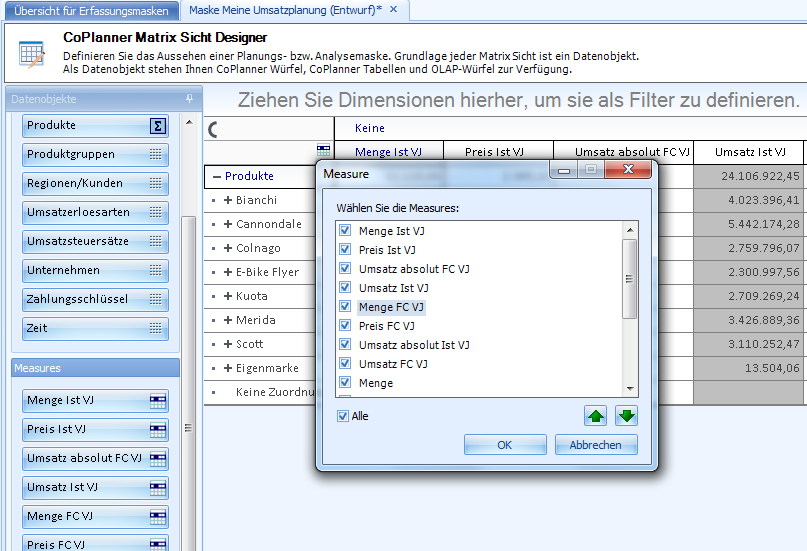The image size is (807, 551).
Task: Confirm measure selection with OK
Action: click(x=505, y=445)
